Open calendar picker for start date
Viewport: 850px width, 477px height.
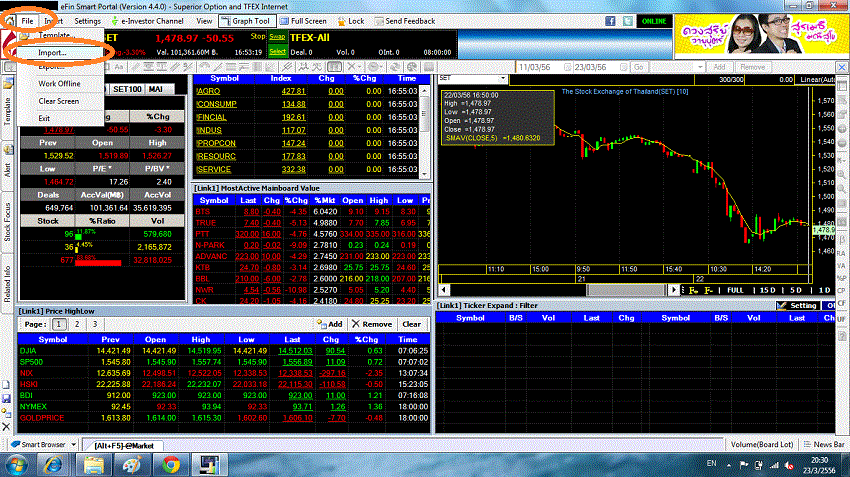click(x=567, y=67)
